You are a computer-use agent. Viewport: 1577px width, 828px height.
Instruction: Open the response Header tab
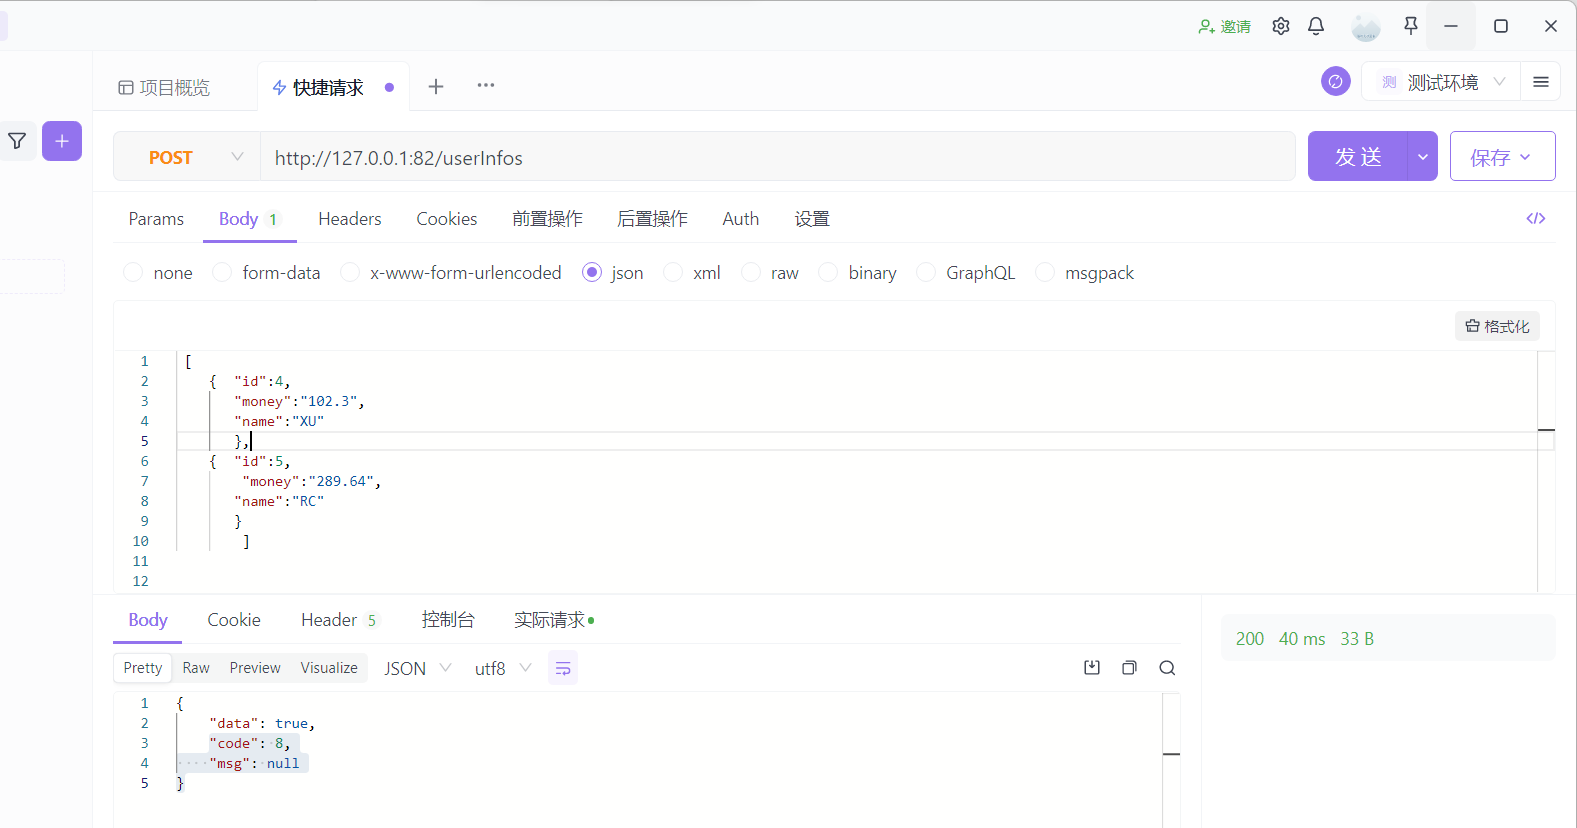point(340,620)
